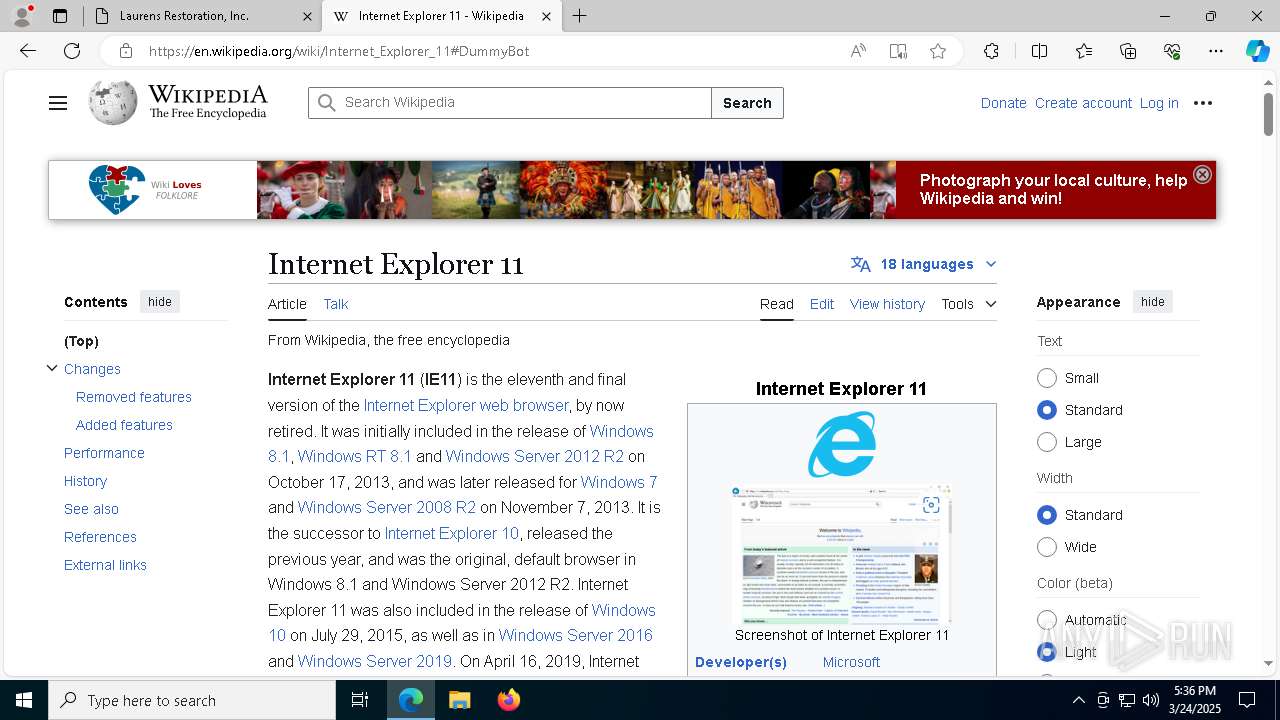Open File Explorer from taskbar
This screenshot has width=1280, height=720.
point(459,700)
